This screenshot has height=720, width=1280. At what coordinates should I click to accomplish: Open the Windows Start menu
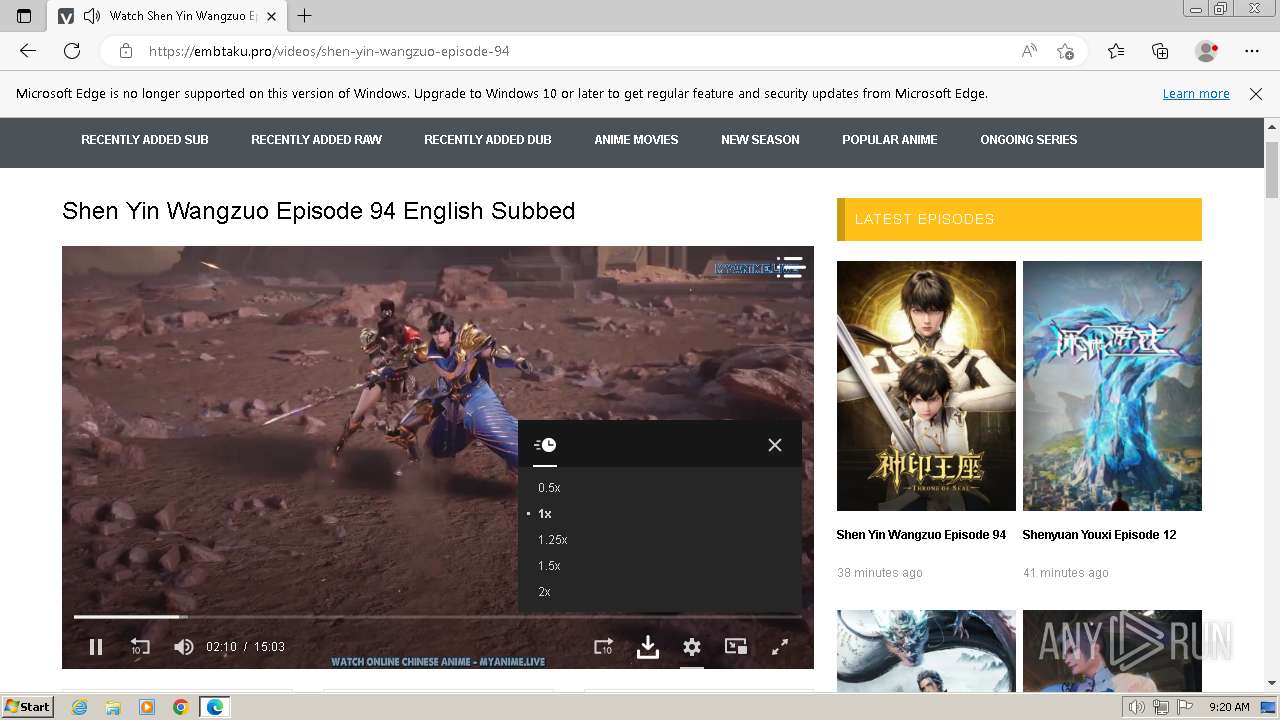(x=28, y=707)
